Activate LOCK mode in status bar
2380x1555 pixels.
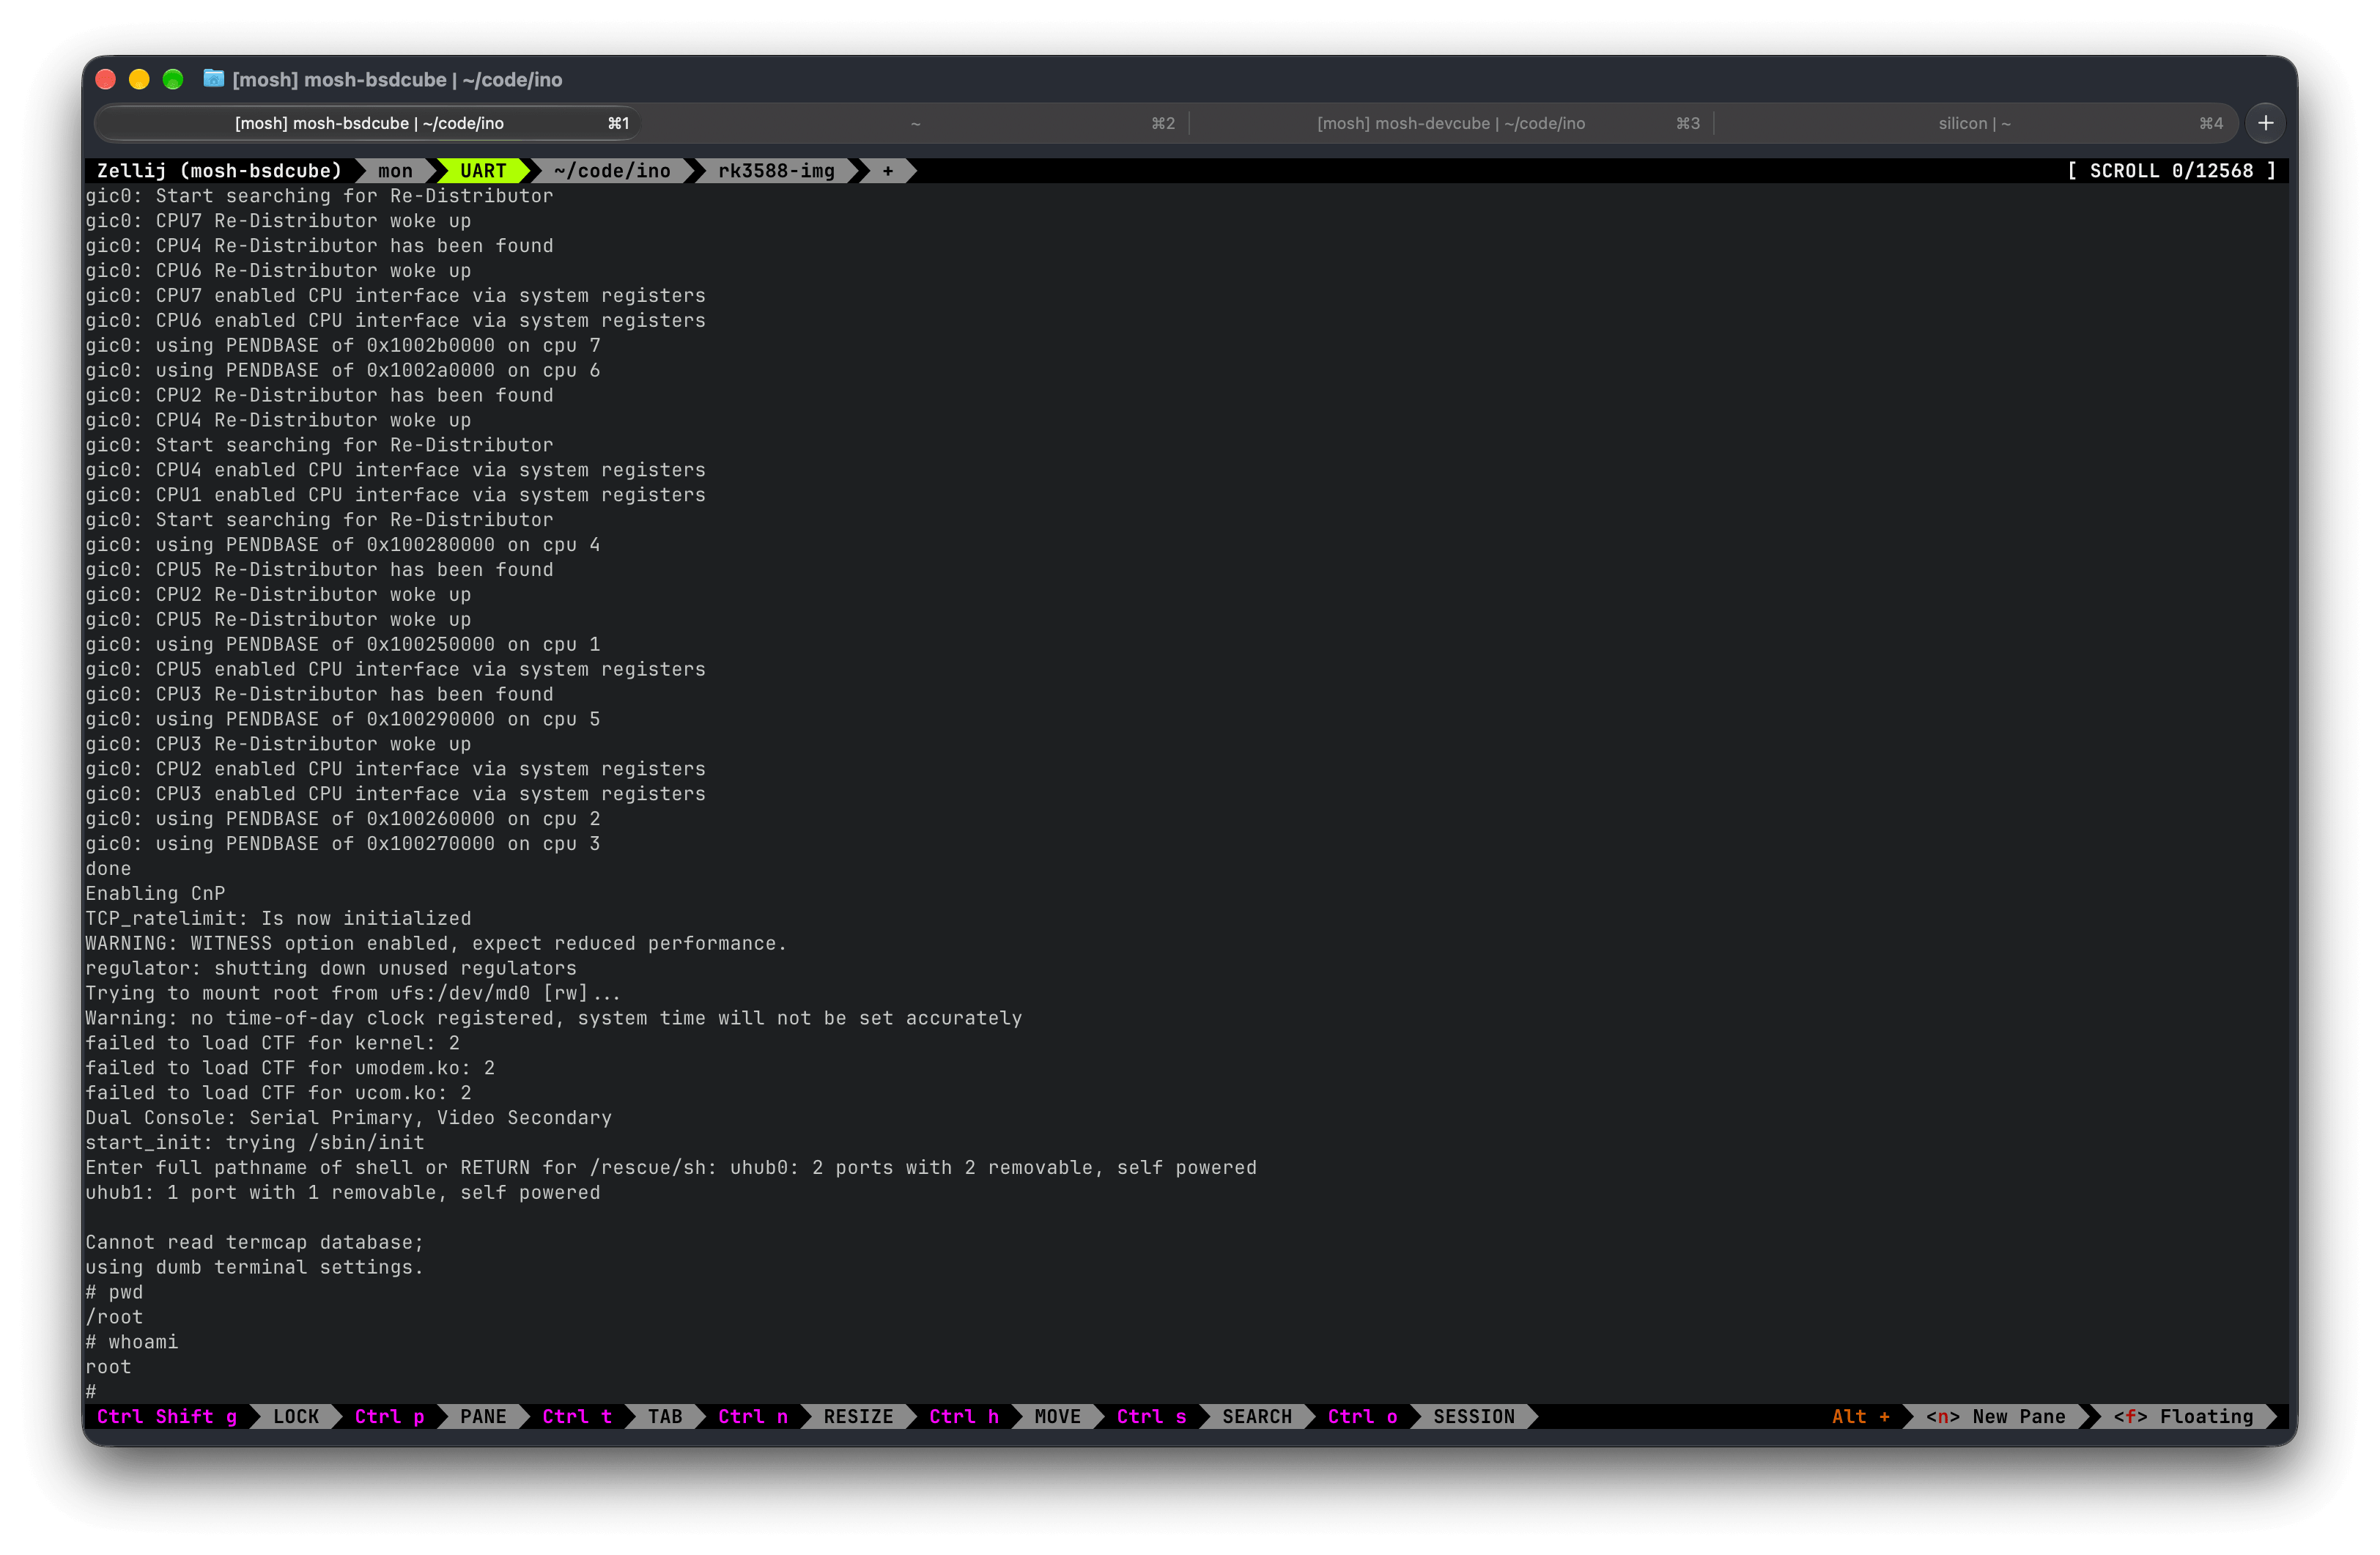[x=296, y=1417]
